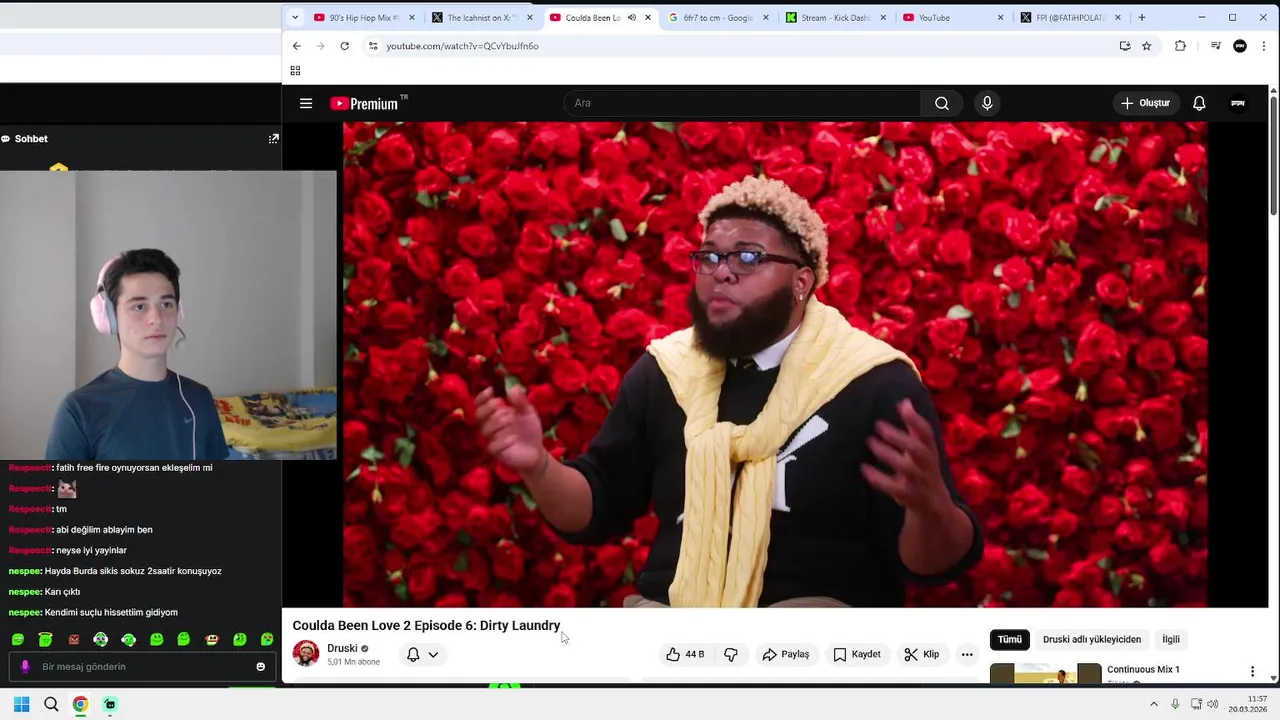The width and height of the screenshot is (1280, 720).
Task: Dislike the video with thumbs down
Action: (x=731, y=654)
